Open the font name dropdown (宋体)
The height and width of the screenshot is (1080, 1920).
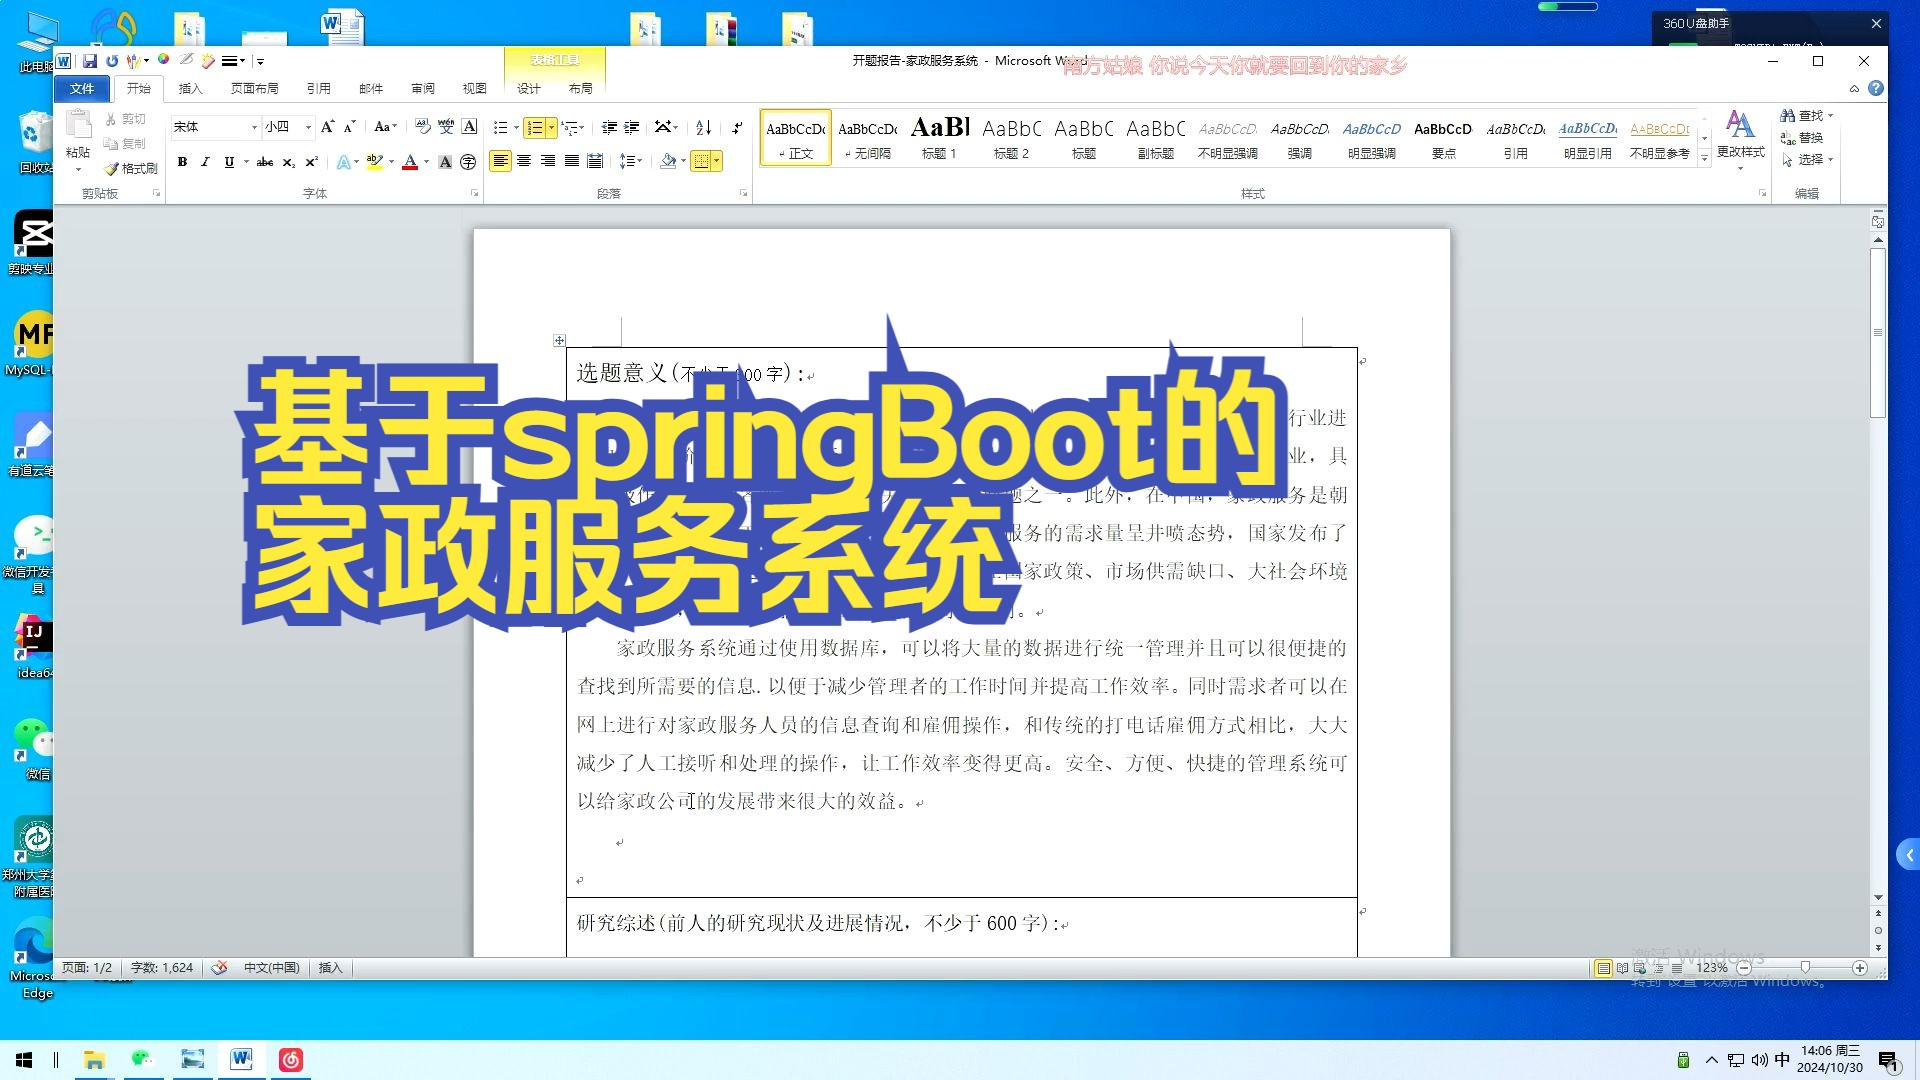pos(254,127)
